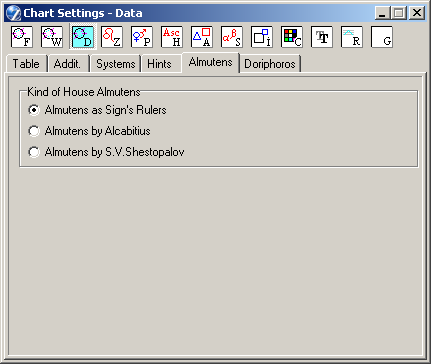
Task: Open the T fonts settings icon
Action: click(x=322, y=37)
